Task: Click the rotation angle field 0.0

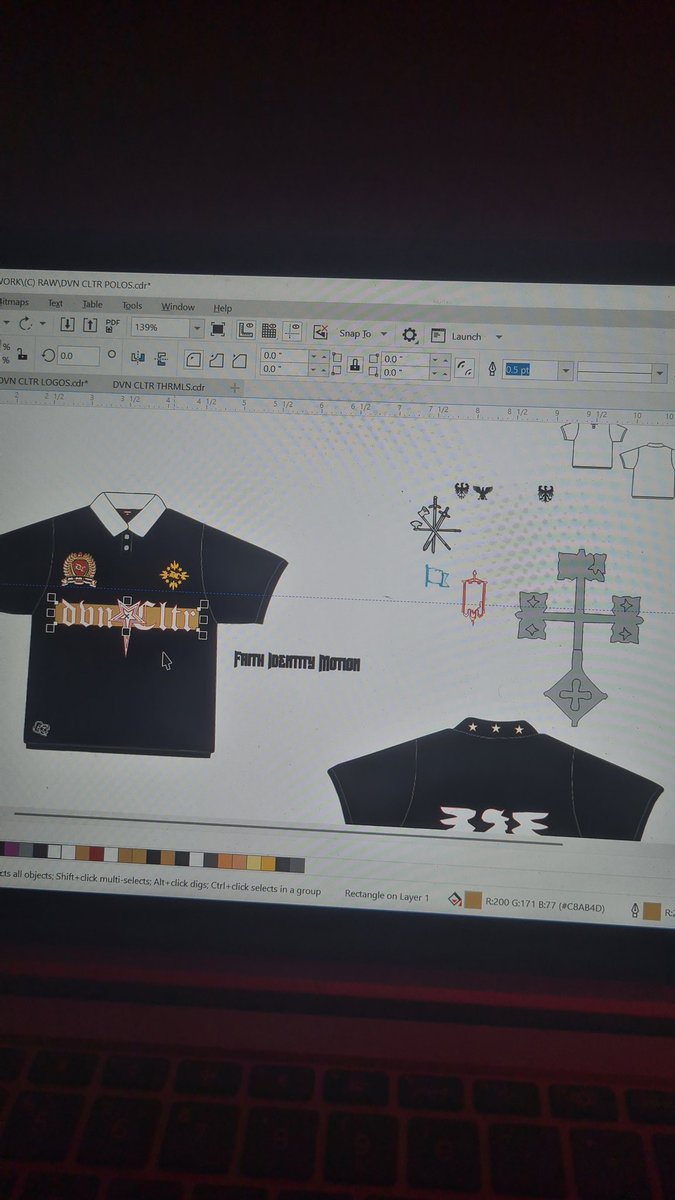Action: point(78,355)
